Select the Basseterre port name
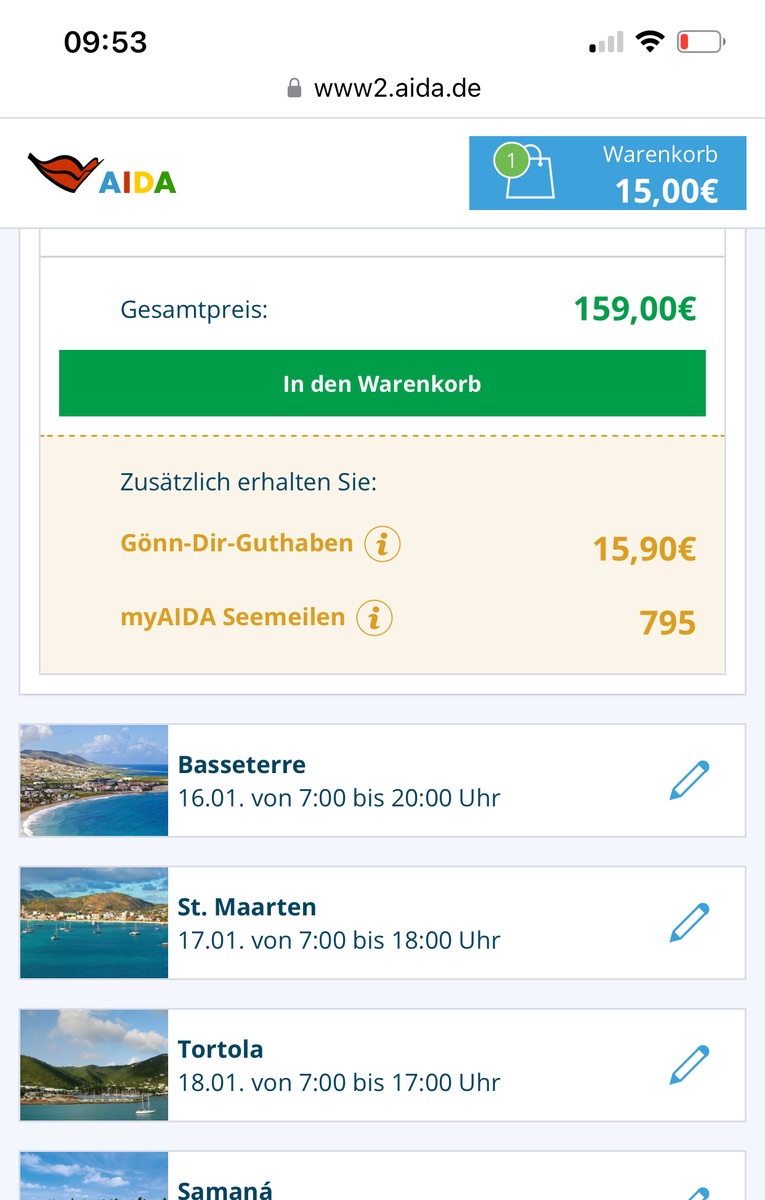Screen dimensions: 765x1200 pos(242,765)
